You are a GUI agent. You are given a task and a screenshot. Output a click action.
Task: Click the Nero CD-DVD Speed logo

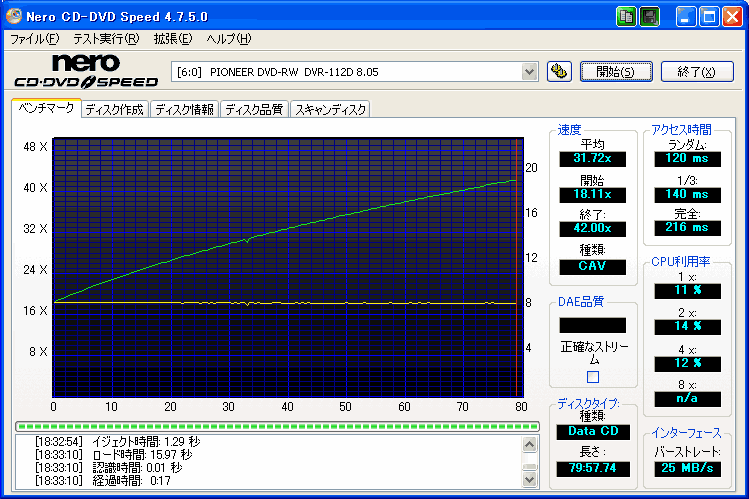pyautogui.click(x=84, y=72)
